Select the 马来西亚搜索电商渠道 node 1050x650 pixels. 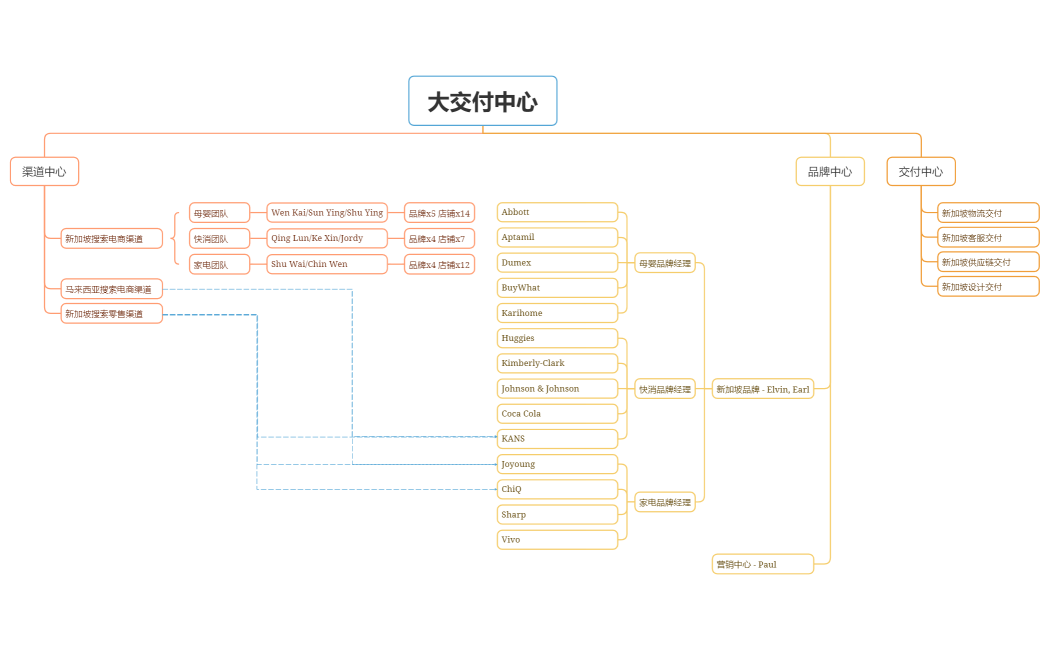coord(111,289)
